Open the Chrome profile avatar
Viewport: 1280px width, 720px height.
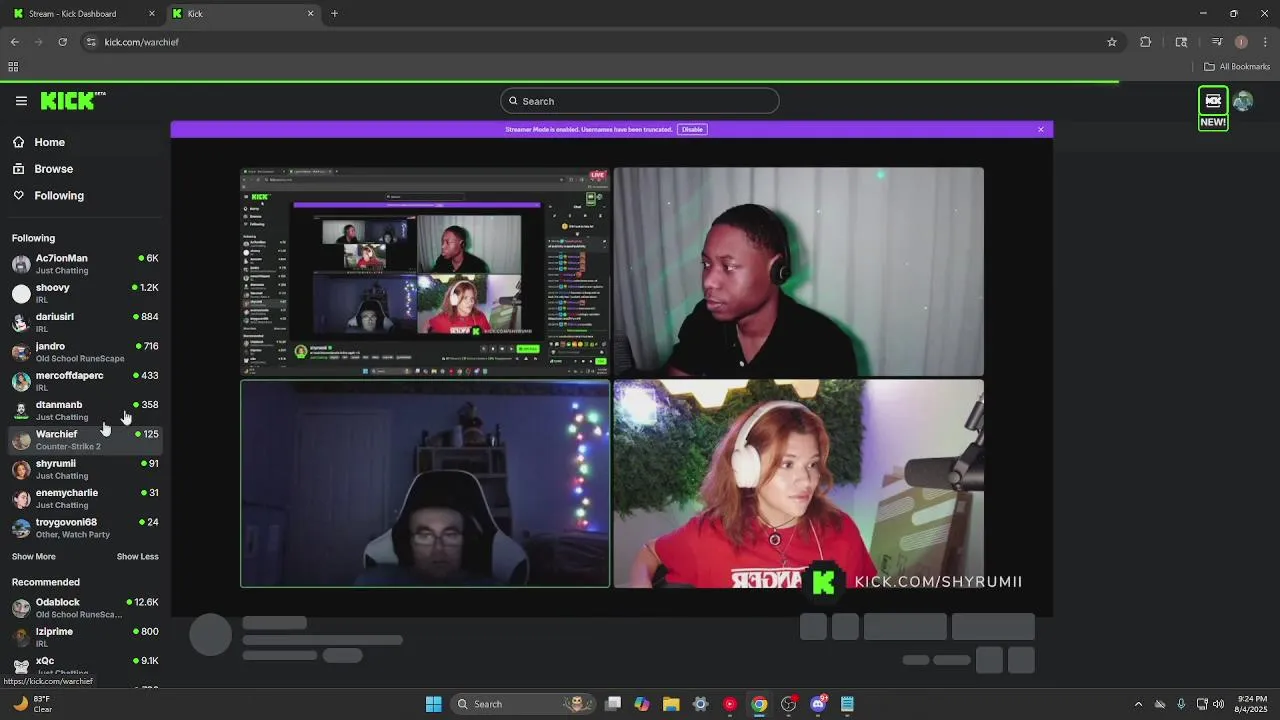pos(1241,42)
